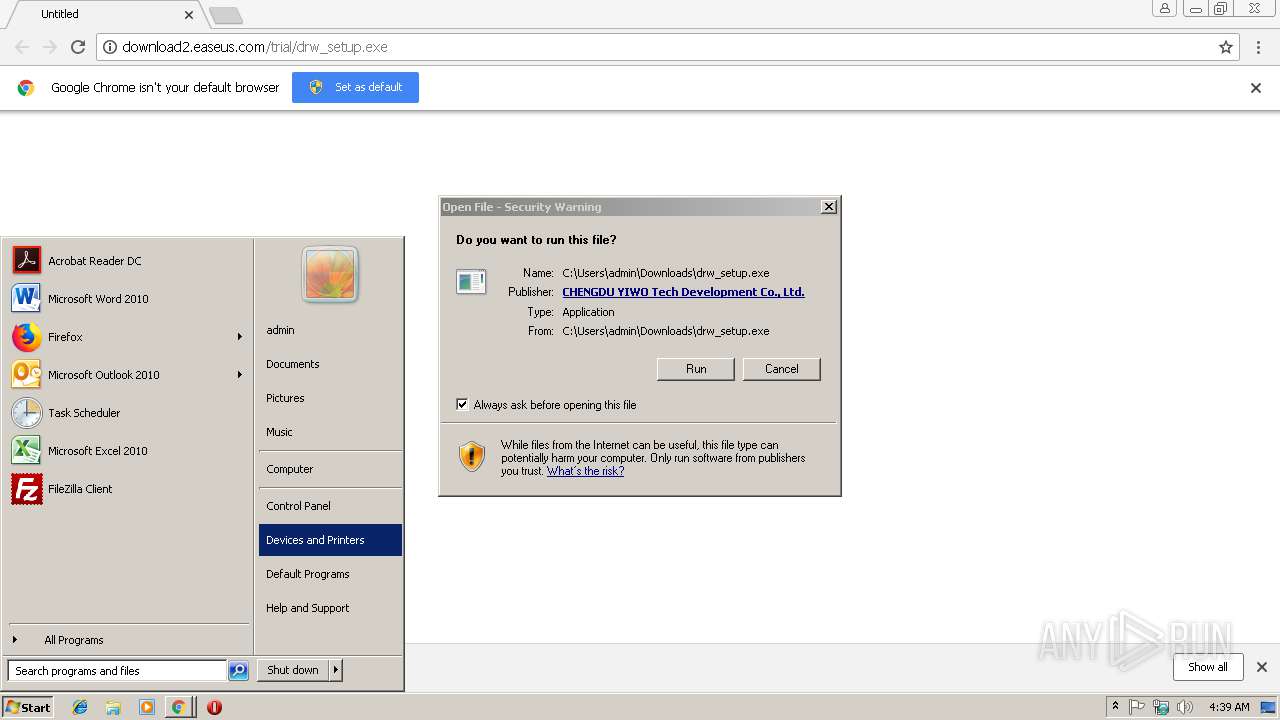Click the Start button
This screenshot has width=1280, height=720.
28,707
